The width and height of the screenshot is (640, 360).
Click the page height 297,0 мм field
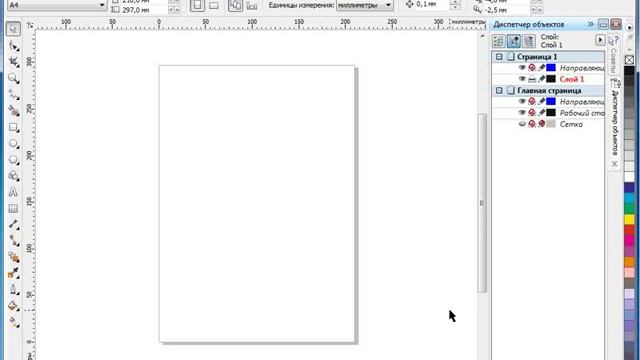tap(143, 10)
